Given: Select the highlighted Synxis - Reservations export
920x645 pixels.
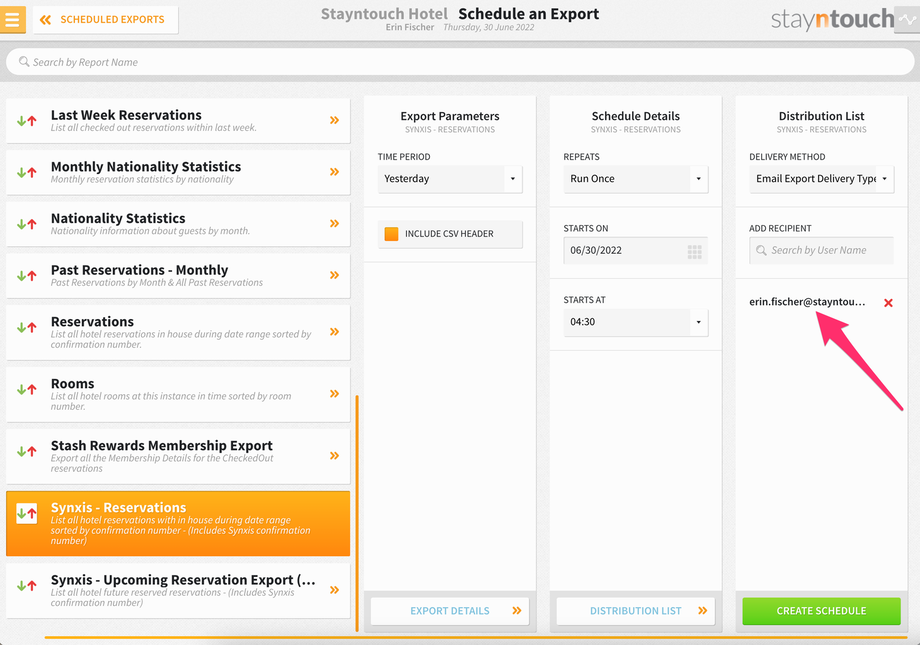Looking at the screenshot, I should [178, 524].
